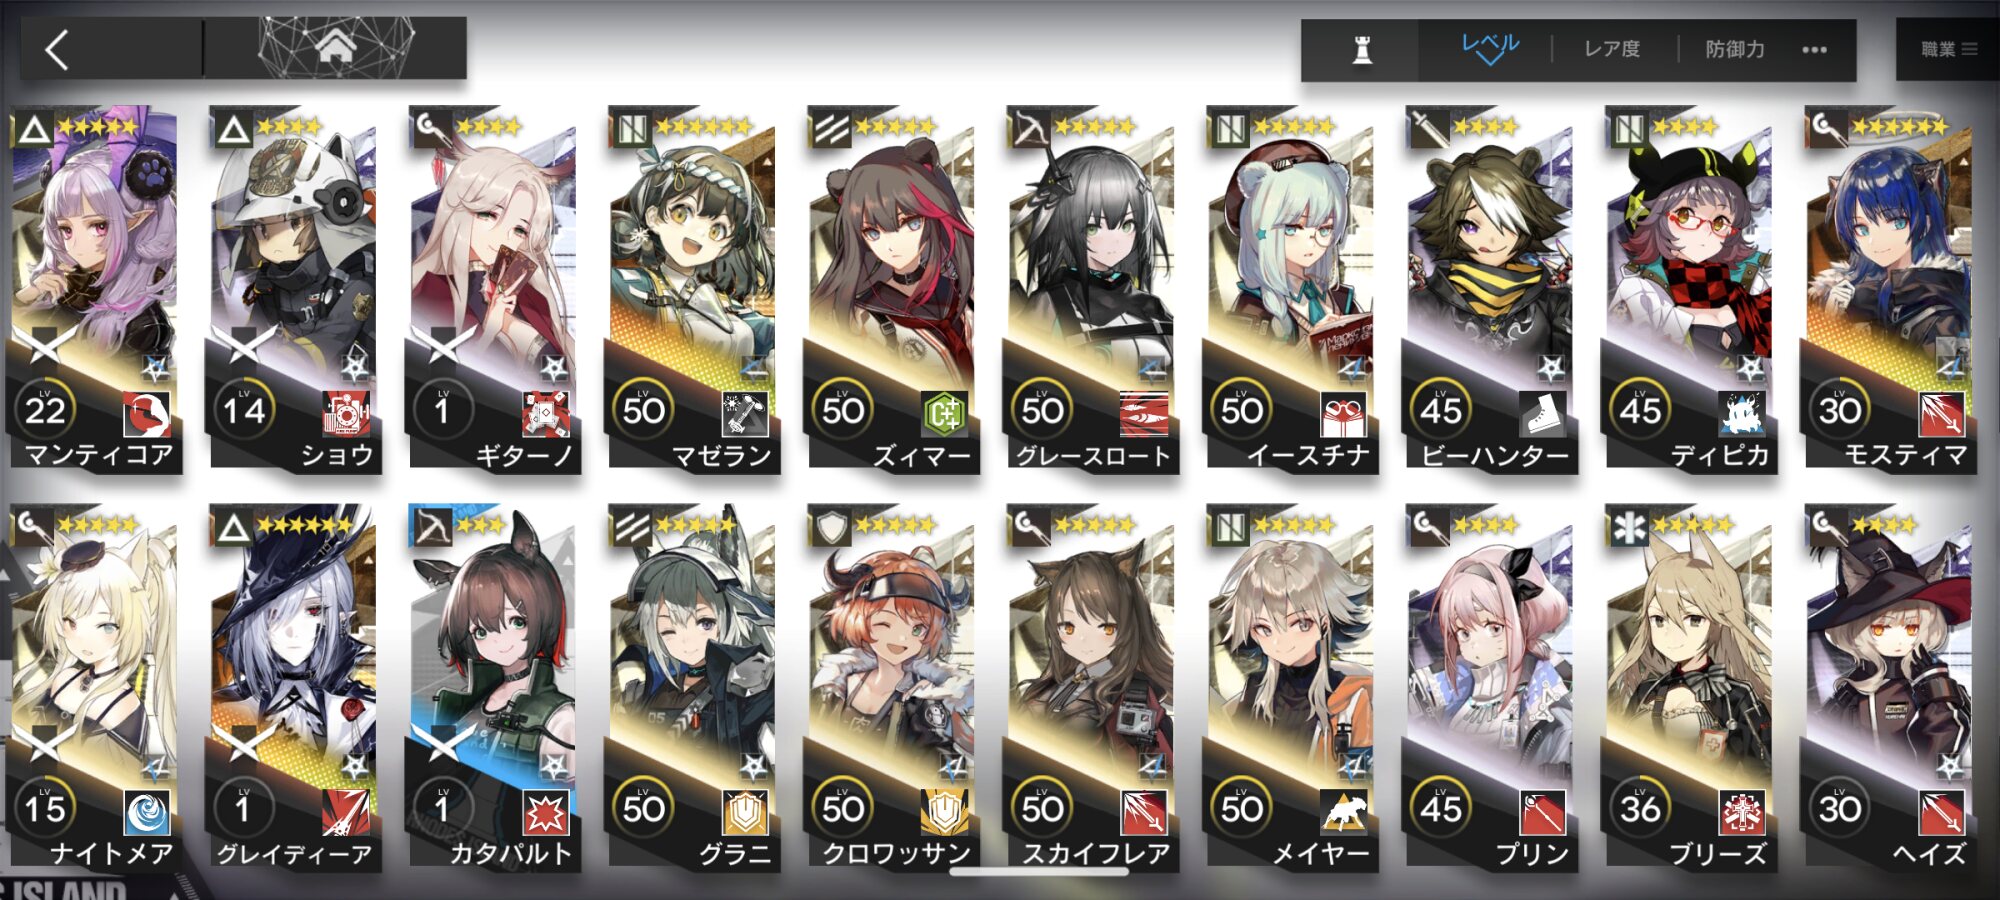Go back with the left arrow
The image size is (2000, 900).
(x=57, y=49)
